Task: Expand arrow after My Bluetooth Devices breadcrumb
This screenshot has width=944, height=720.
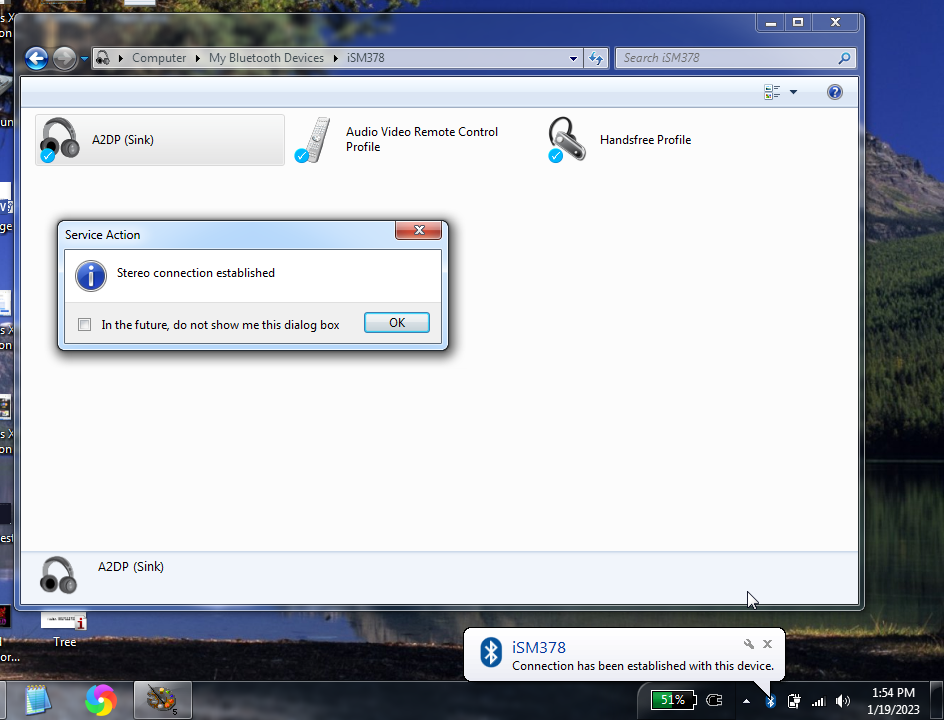Action: (335, 58)
